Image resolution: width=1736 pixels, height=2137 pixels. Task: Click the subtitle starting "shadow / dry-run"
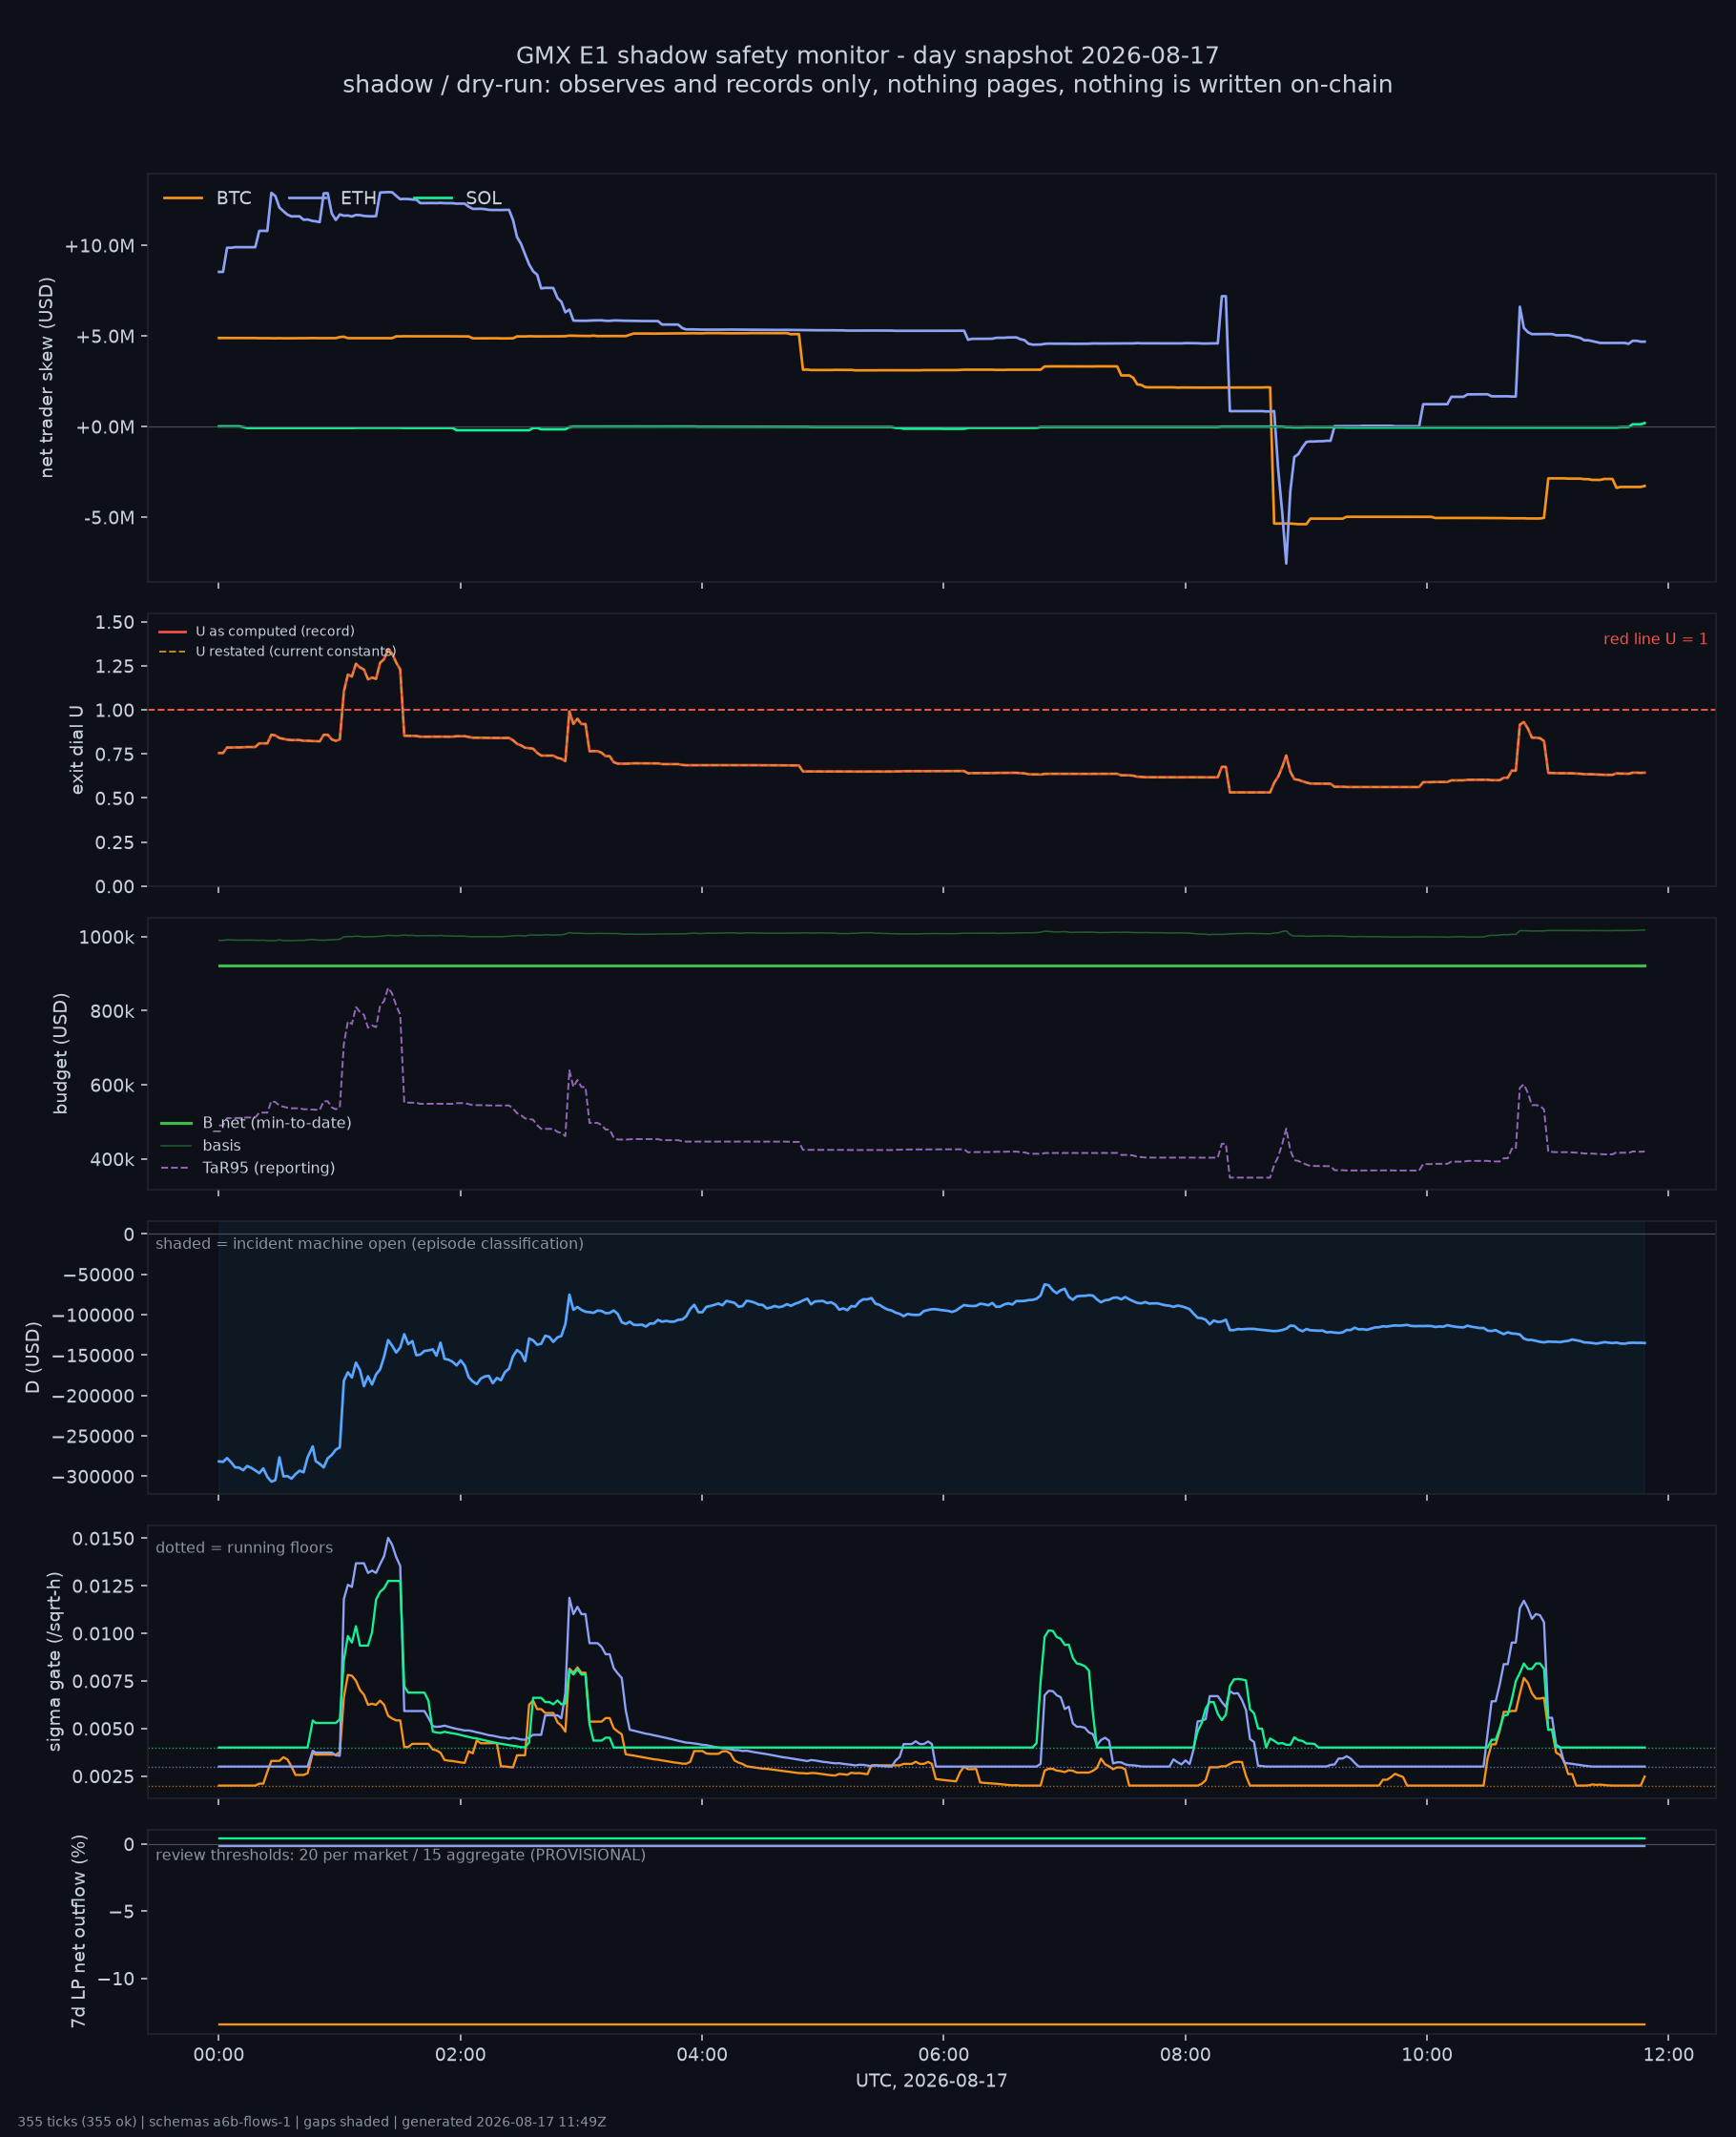[x=868, y=85]
